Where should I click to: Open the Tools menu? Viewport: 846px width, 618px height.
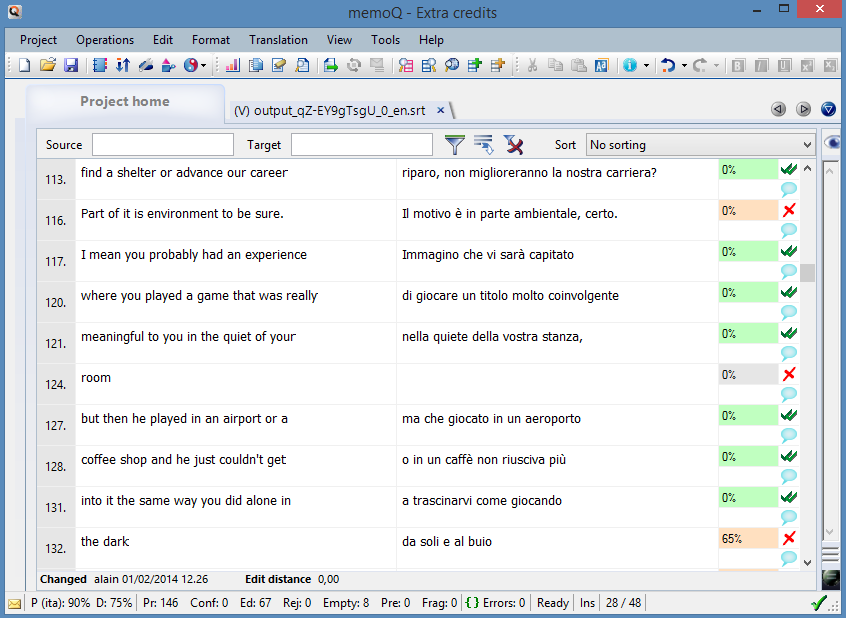385,40
